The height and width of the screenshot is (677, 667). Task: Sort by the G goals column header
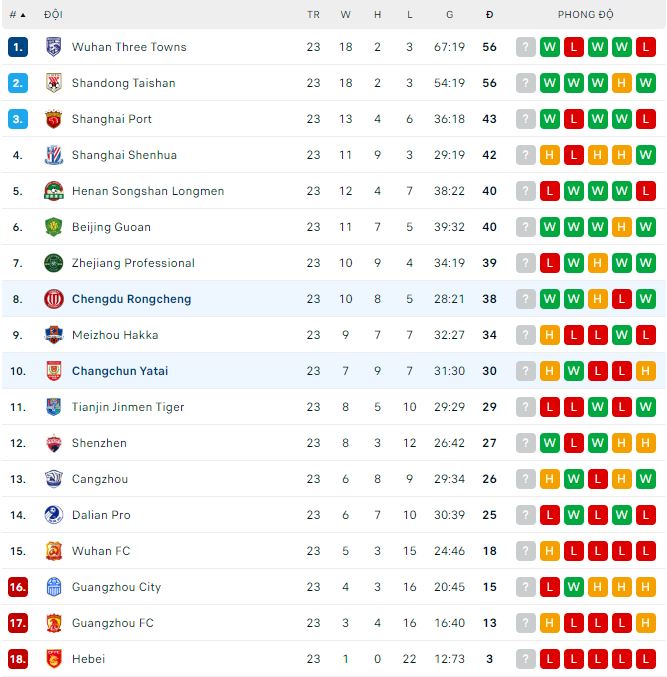449,15
